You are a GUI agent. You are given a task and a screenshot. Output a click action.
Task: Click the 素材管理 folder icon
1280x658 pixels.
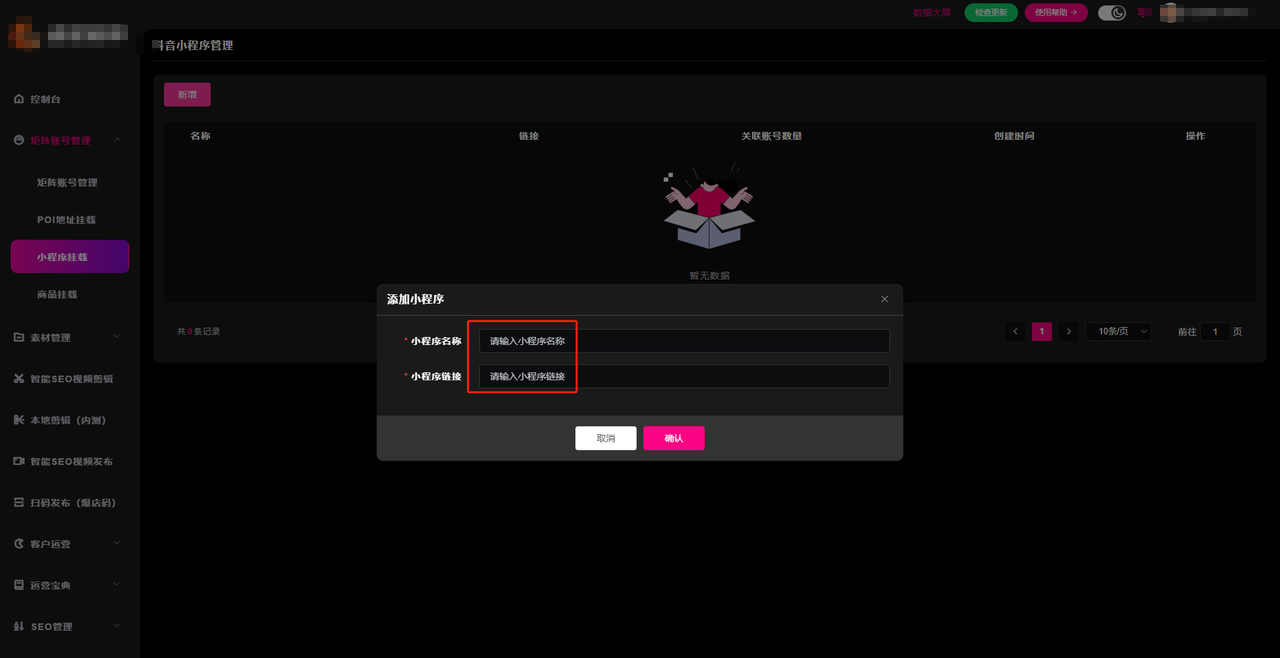point(19,338)
